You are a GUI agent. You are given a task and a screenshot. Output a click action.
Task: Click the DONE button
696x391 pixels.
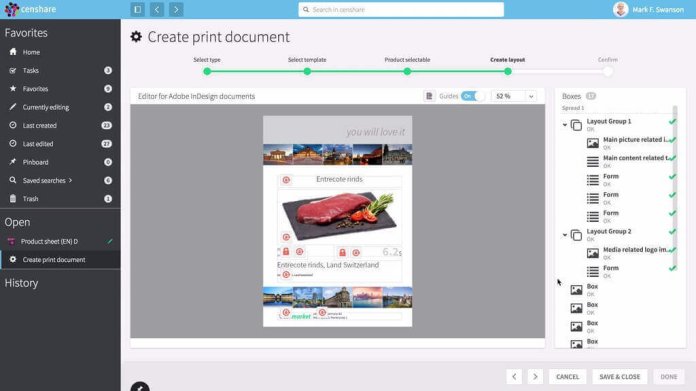coord(668,376)
